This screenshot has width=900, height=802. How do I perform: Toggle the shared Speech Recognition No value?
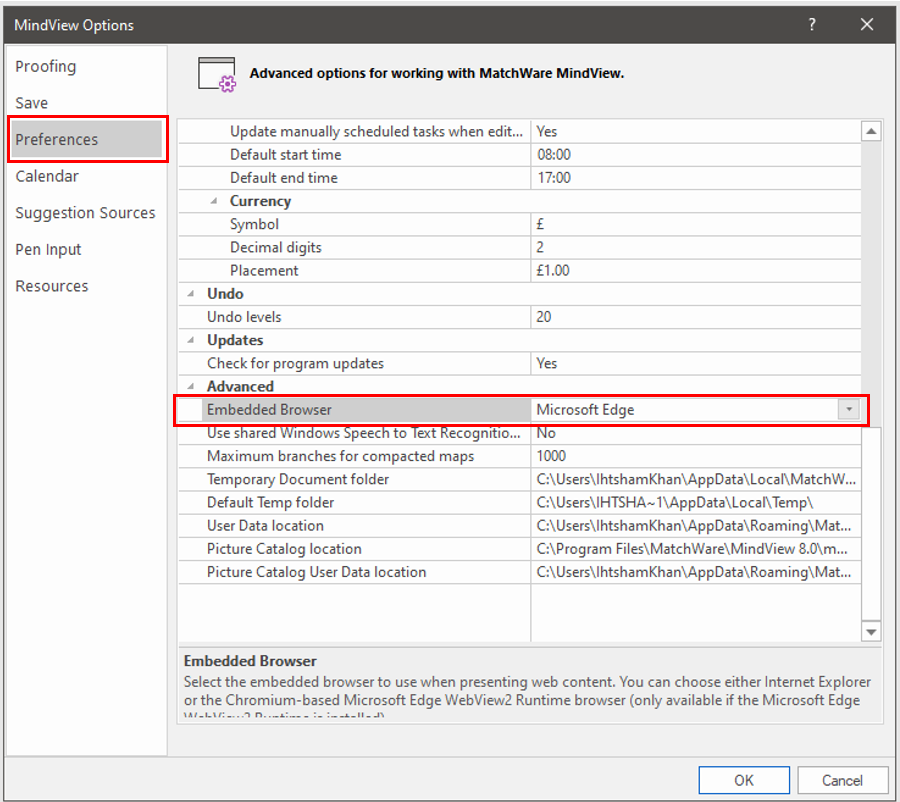pyautogui.click(x=546, y=433)
